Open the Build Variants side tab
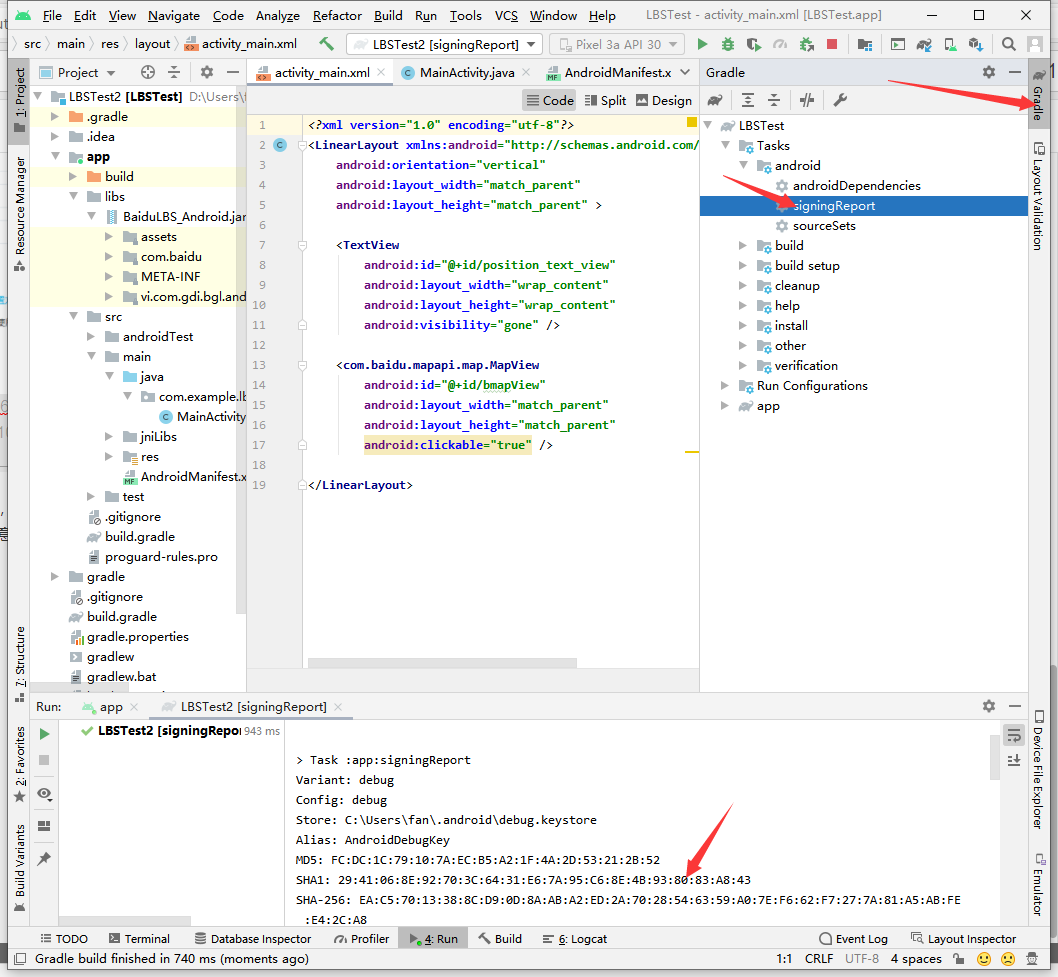Screen dimensions: 1058x977 [20, 868]
